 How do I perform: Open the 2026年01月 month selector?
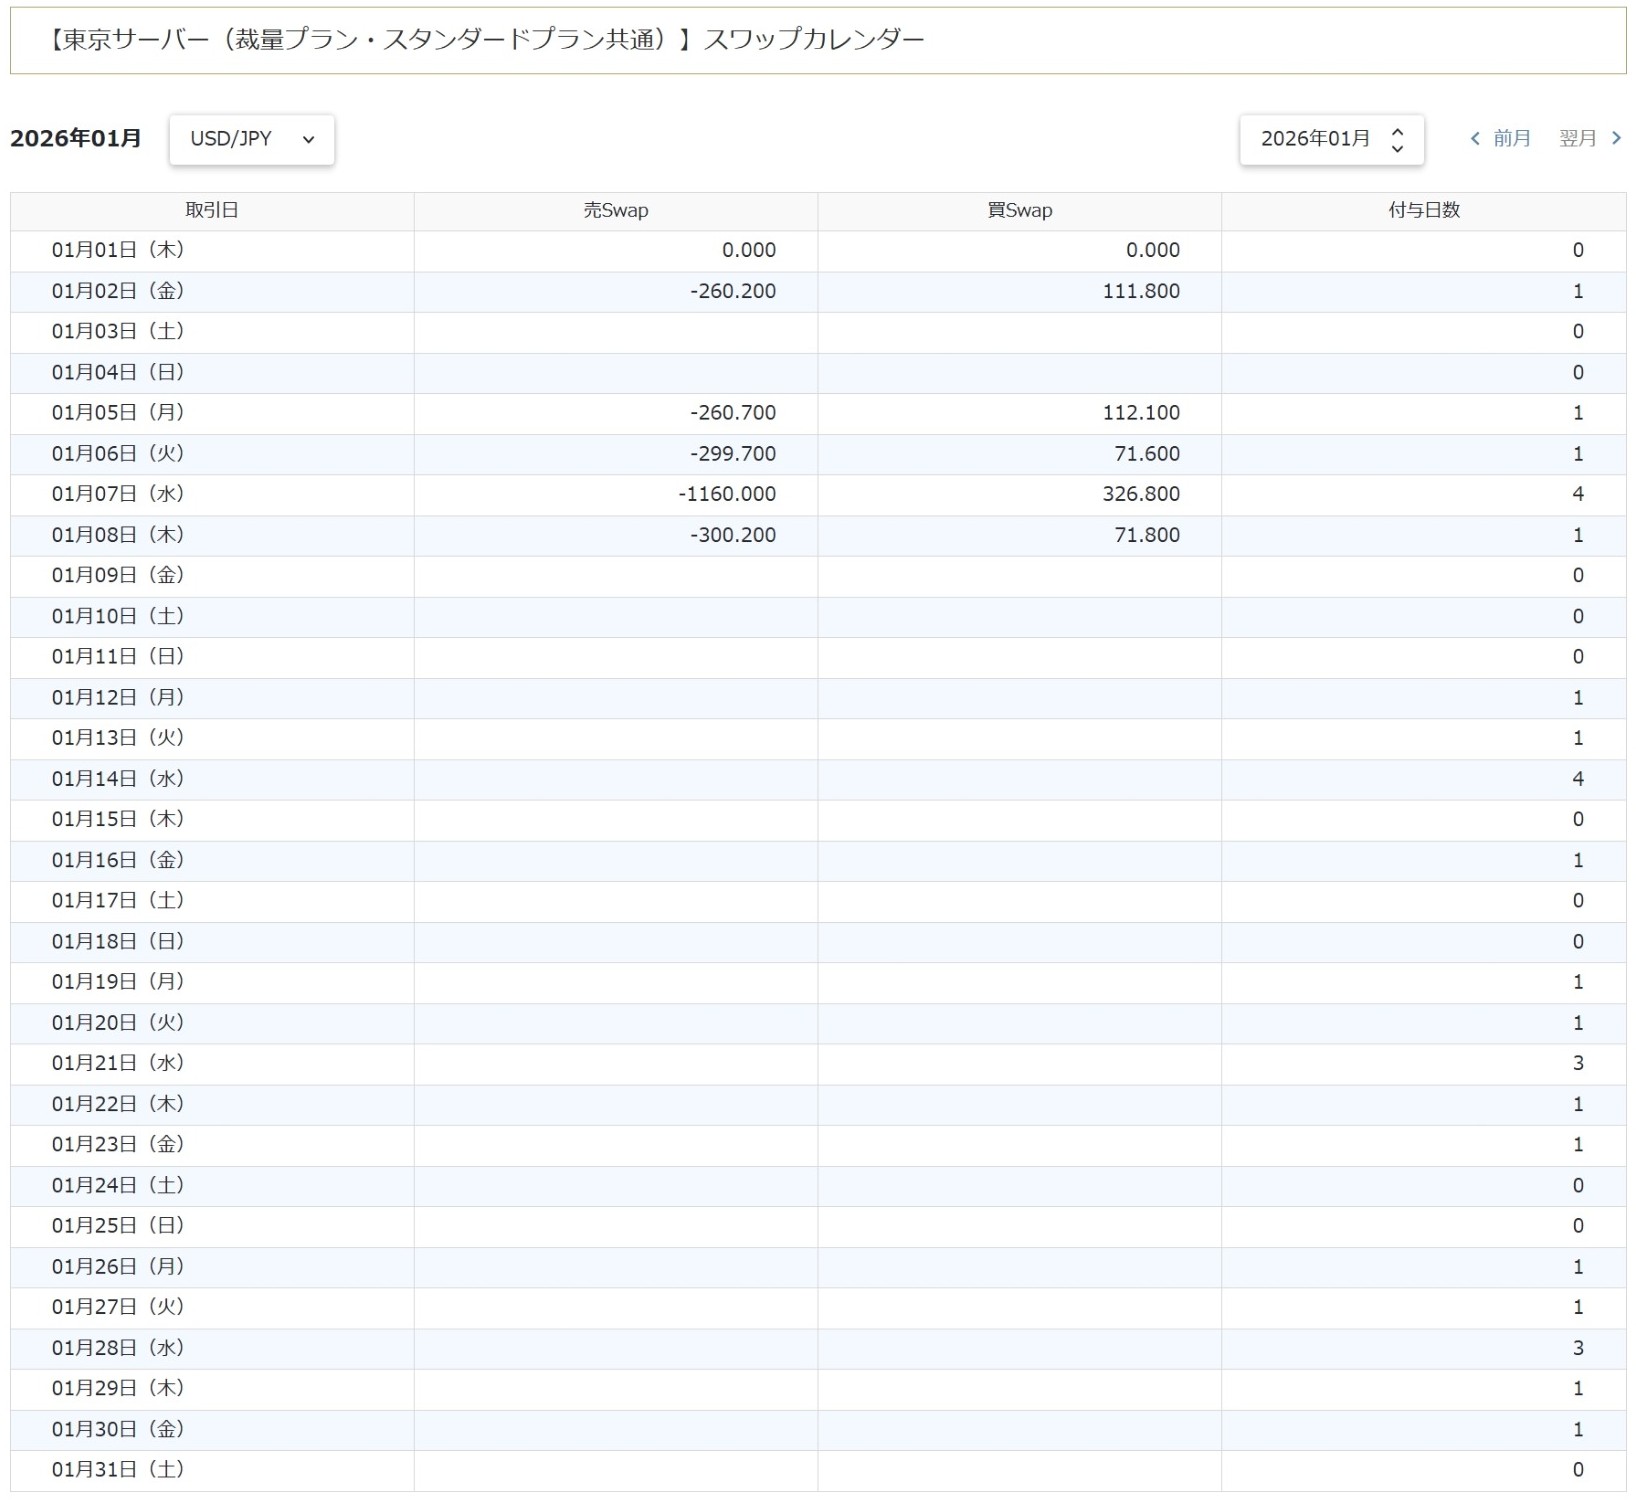pos(1332,139)
